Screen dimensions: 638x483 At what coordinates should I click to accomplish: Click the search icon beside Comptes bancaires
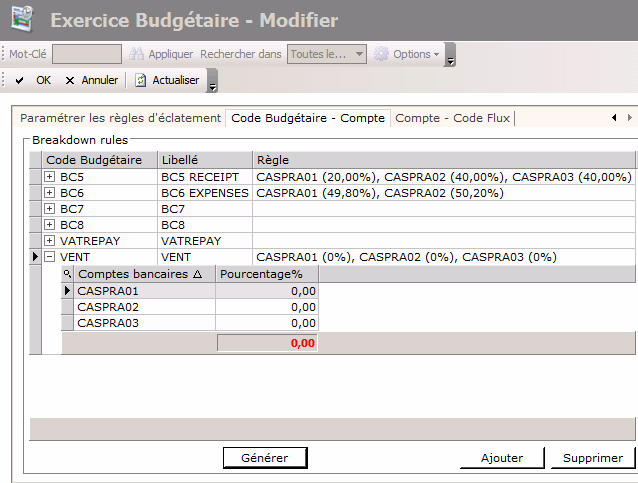tap(68, 274)
